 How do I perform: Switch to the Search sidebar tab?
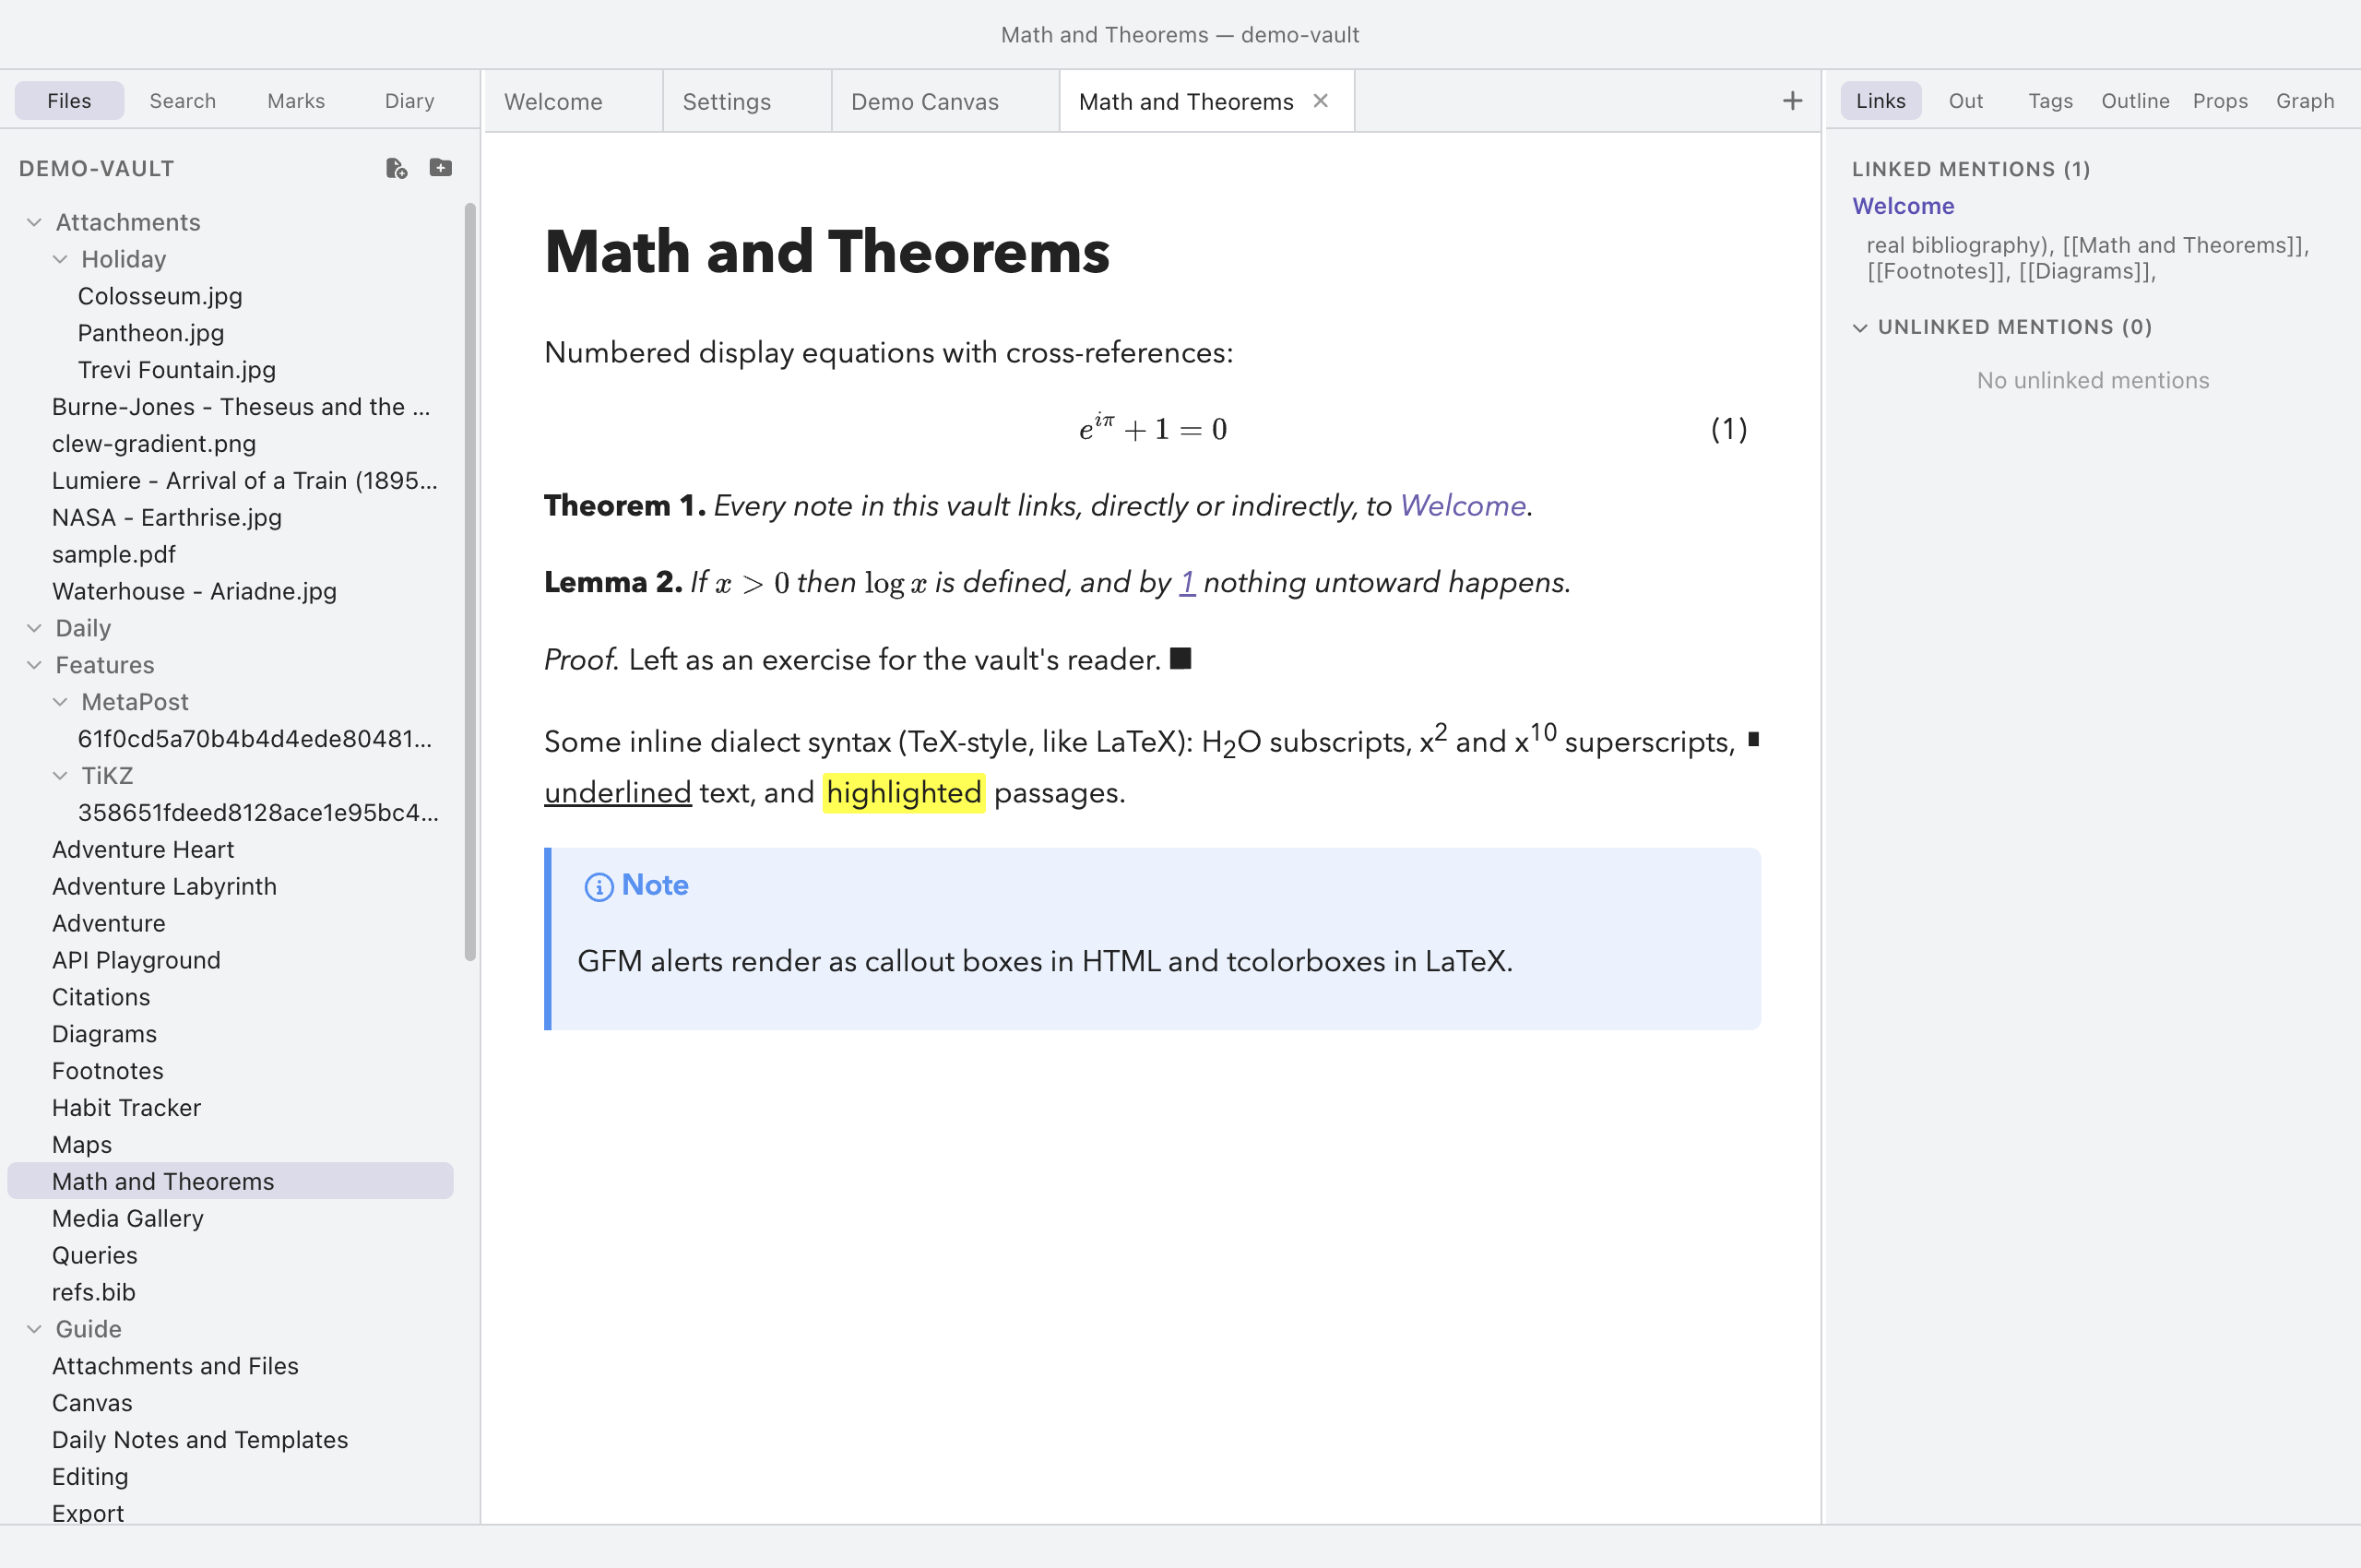point(183,101)
